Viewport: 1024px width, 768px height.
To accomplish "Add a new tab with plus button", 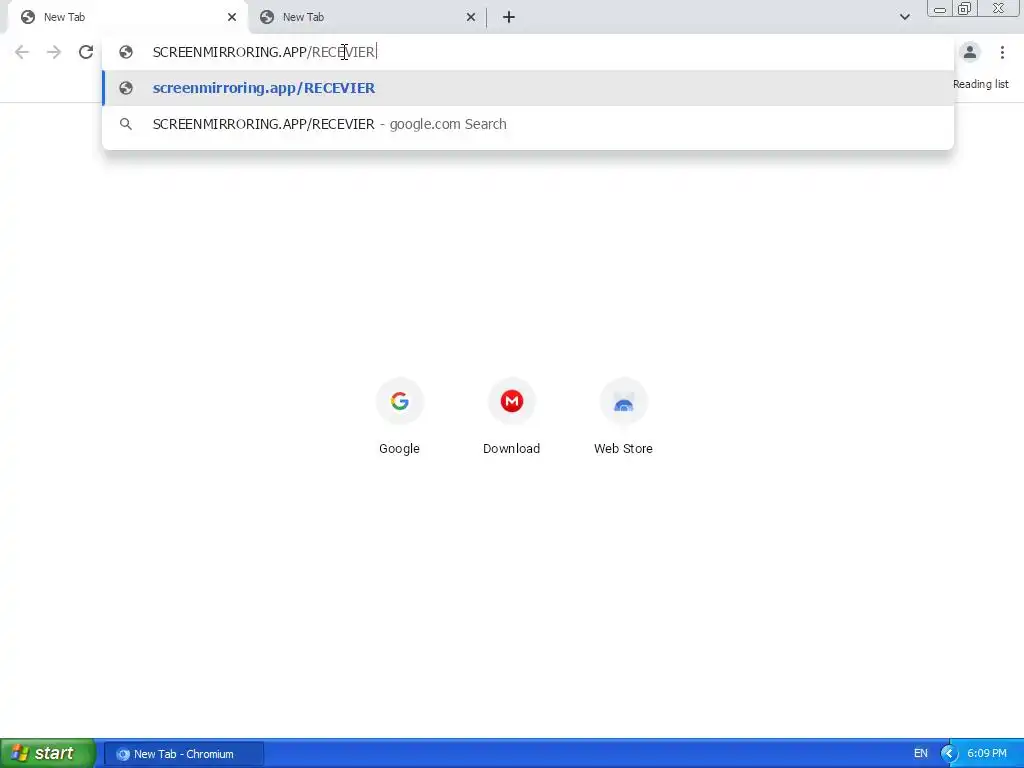I will click(509, 17).
